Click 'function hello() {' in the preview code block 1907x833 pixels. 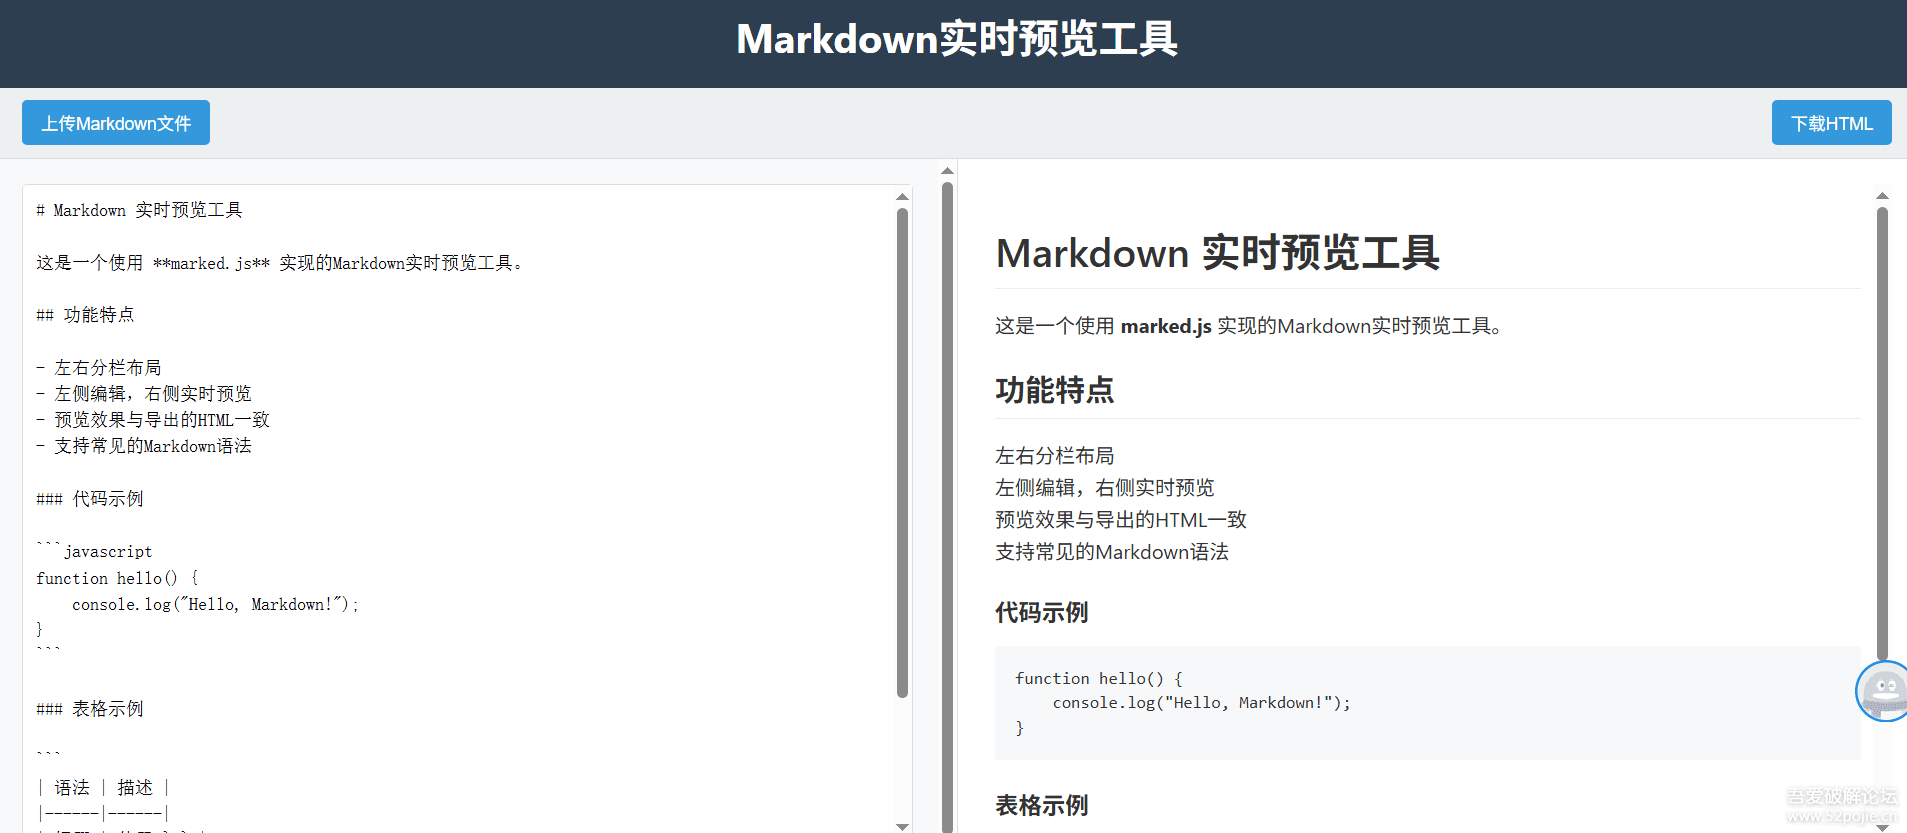[x=1099, y=678]
